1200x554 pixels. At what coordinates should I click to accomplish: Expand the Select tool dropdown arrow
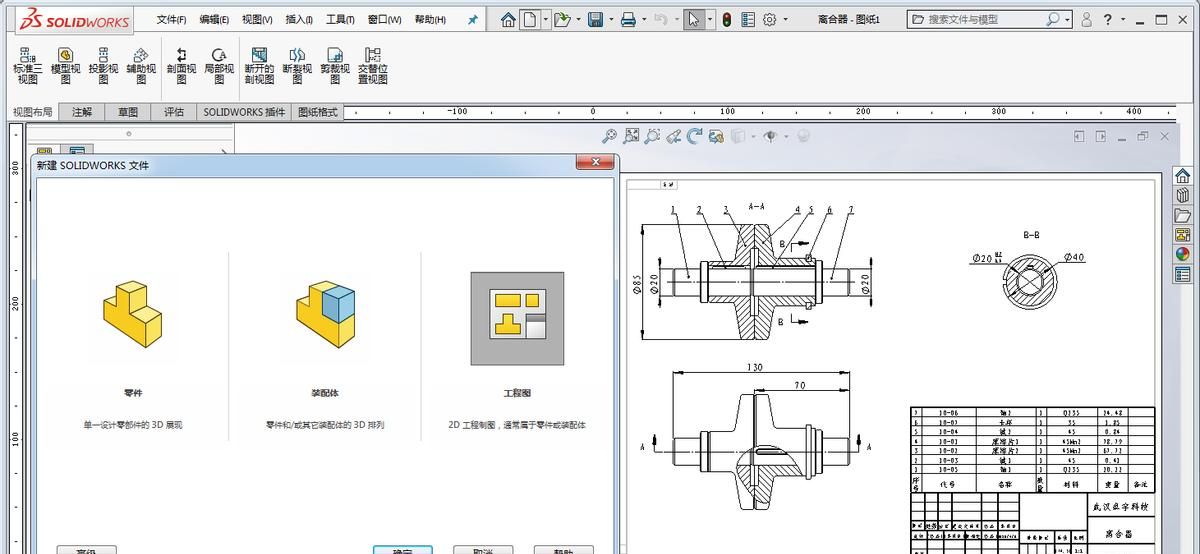pos(710,19)
